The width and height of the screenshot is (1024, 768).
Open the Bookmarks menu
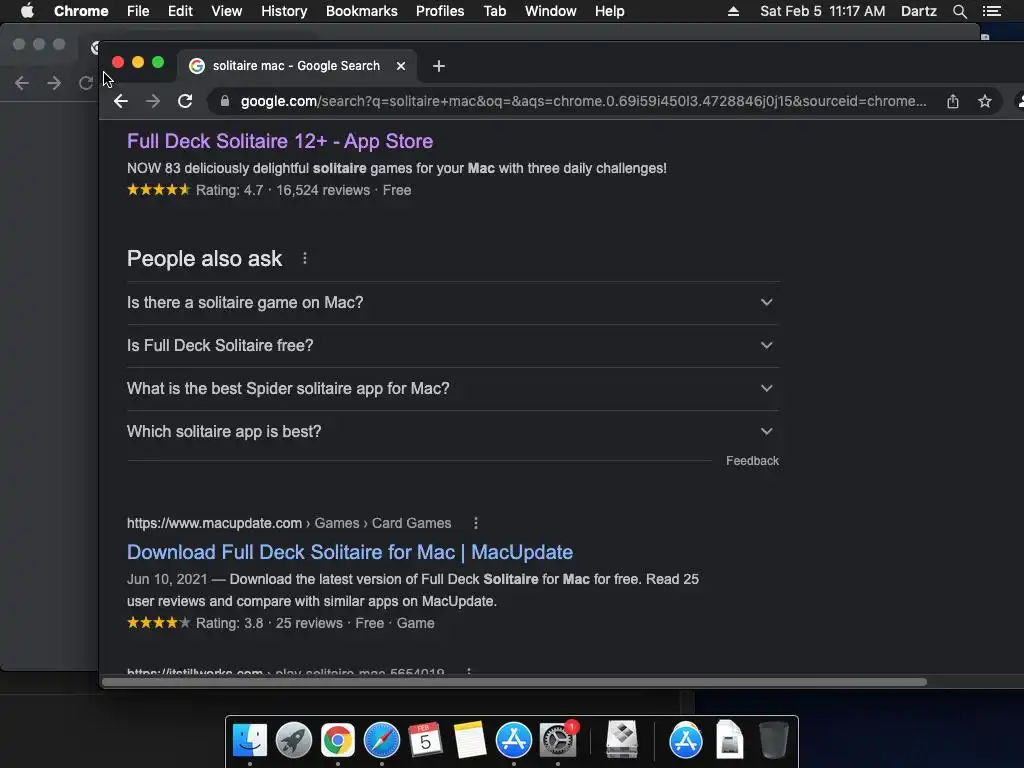click(362, 11)
